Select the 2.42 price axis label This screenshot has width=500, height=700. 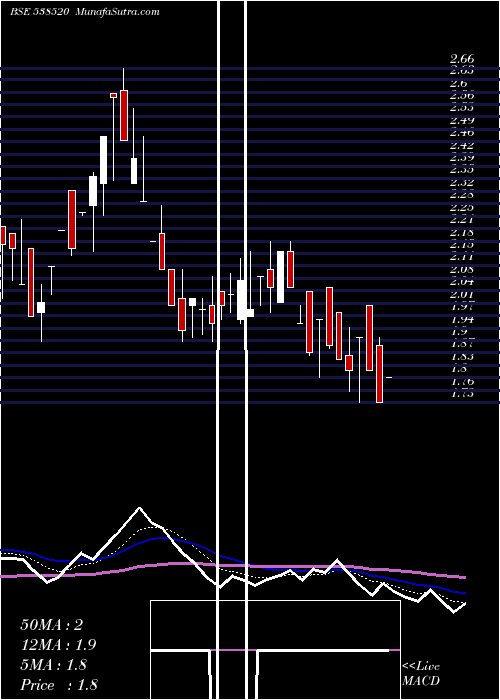pyautogui.click(x=462, y=145)
